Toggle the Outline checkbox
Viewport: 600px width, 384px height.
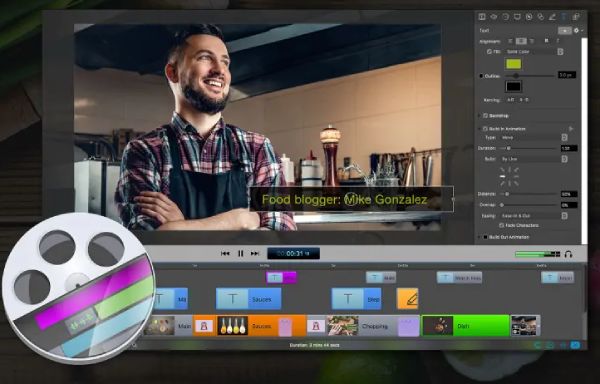pyautogui.click(x=481, y=76)
